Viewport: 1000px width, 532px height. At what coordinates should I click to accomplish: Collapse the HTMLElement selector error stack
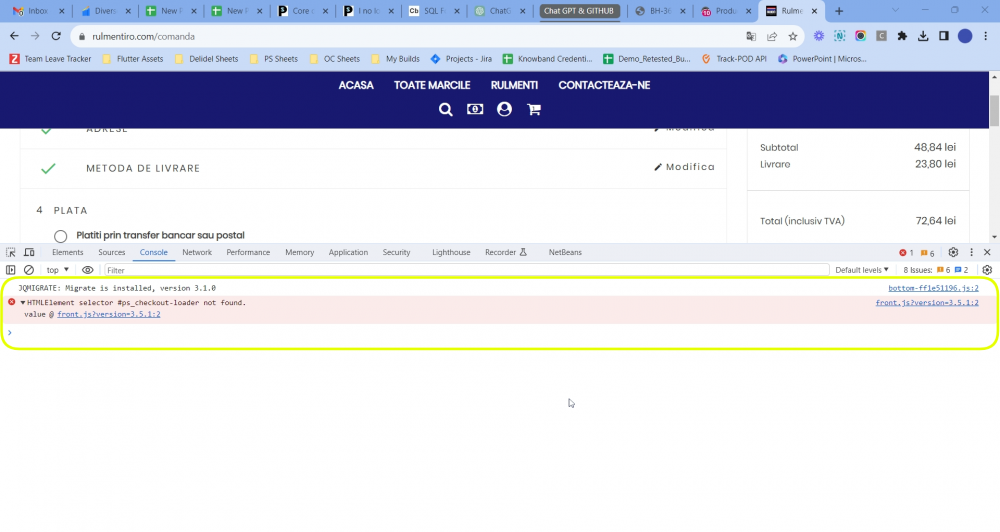coord(23,303)
